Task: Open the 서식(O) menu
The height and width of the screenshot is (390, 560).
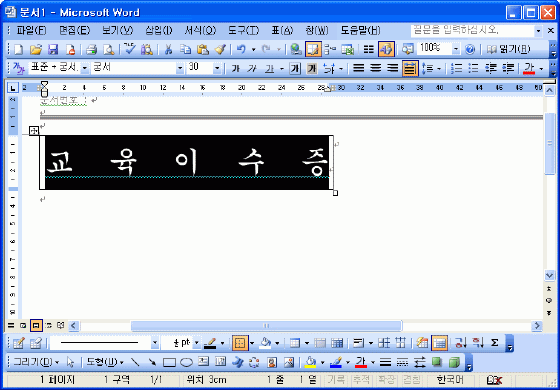Action: (200, 31)
